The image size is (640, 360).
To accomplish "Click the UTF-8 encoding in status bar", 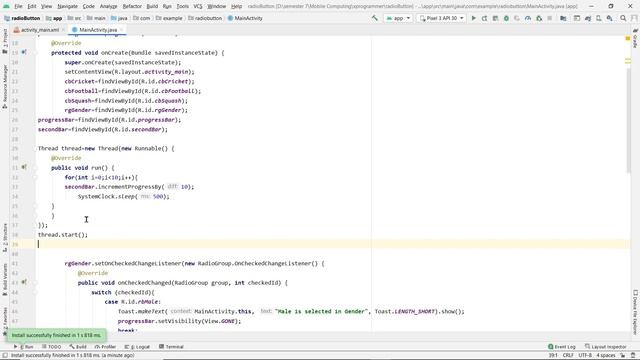I will [585, 356].
